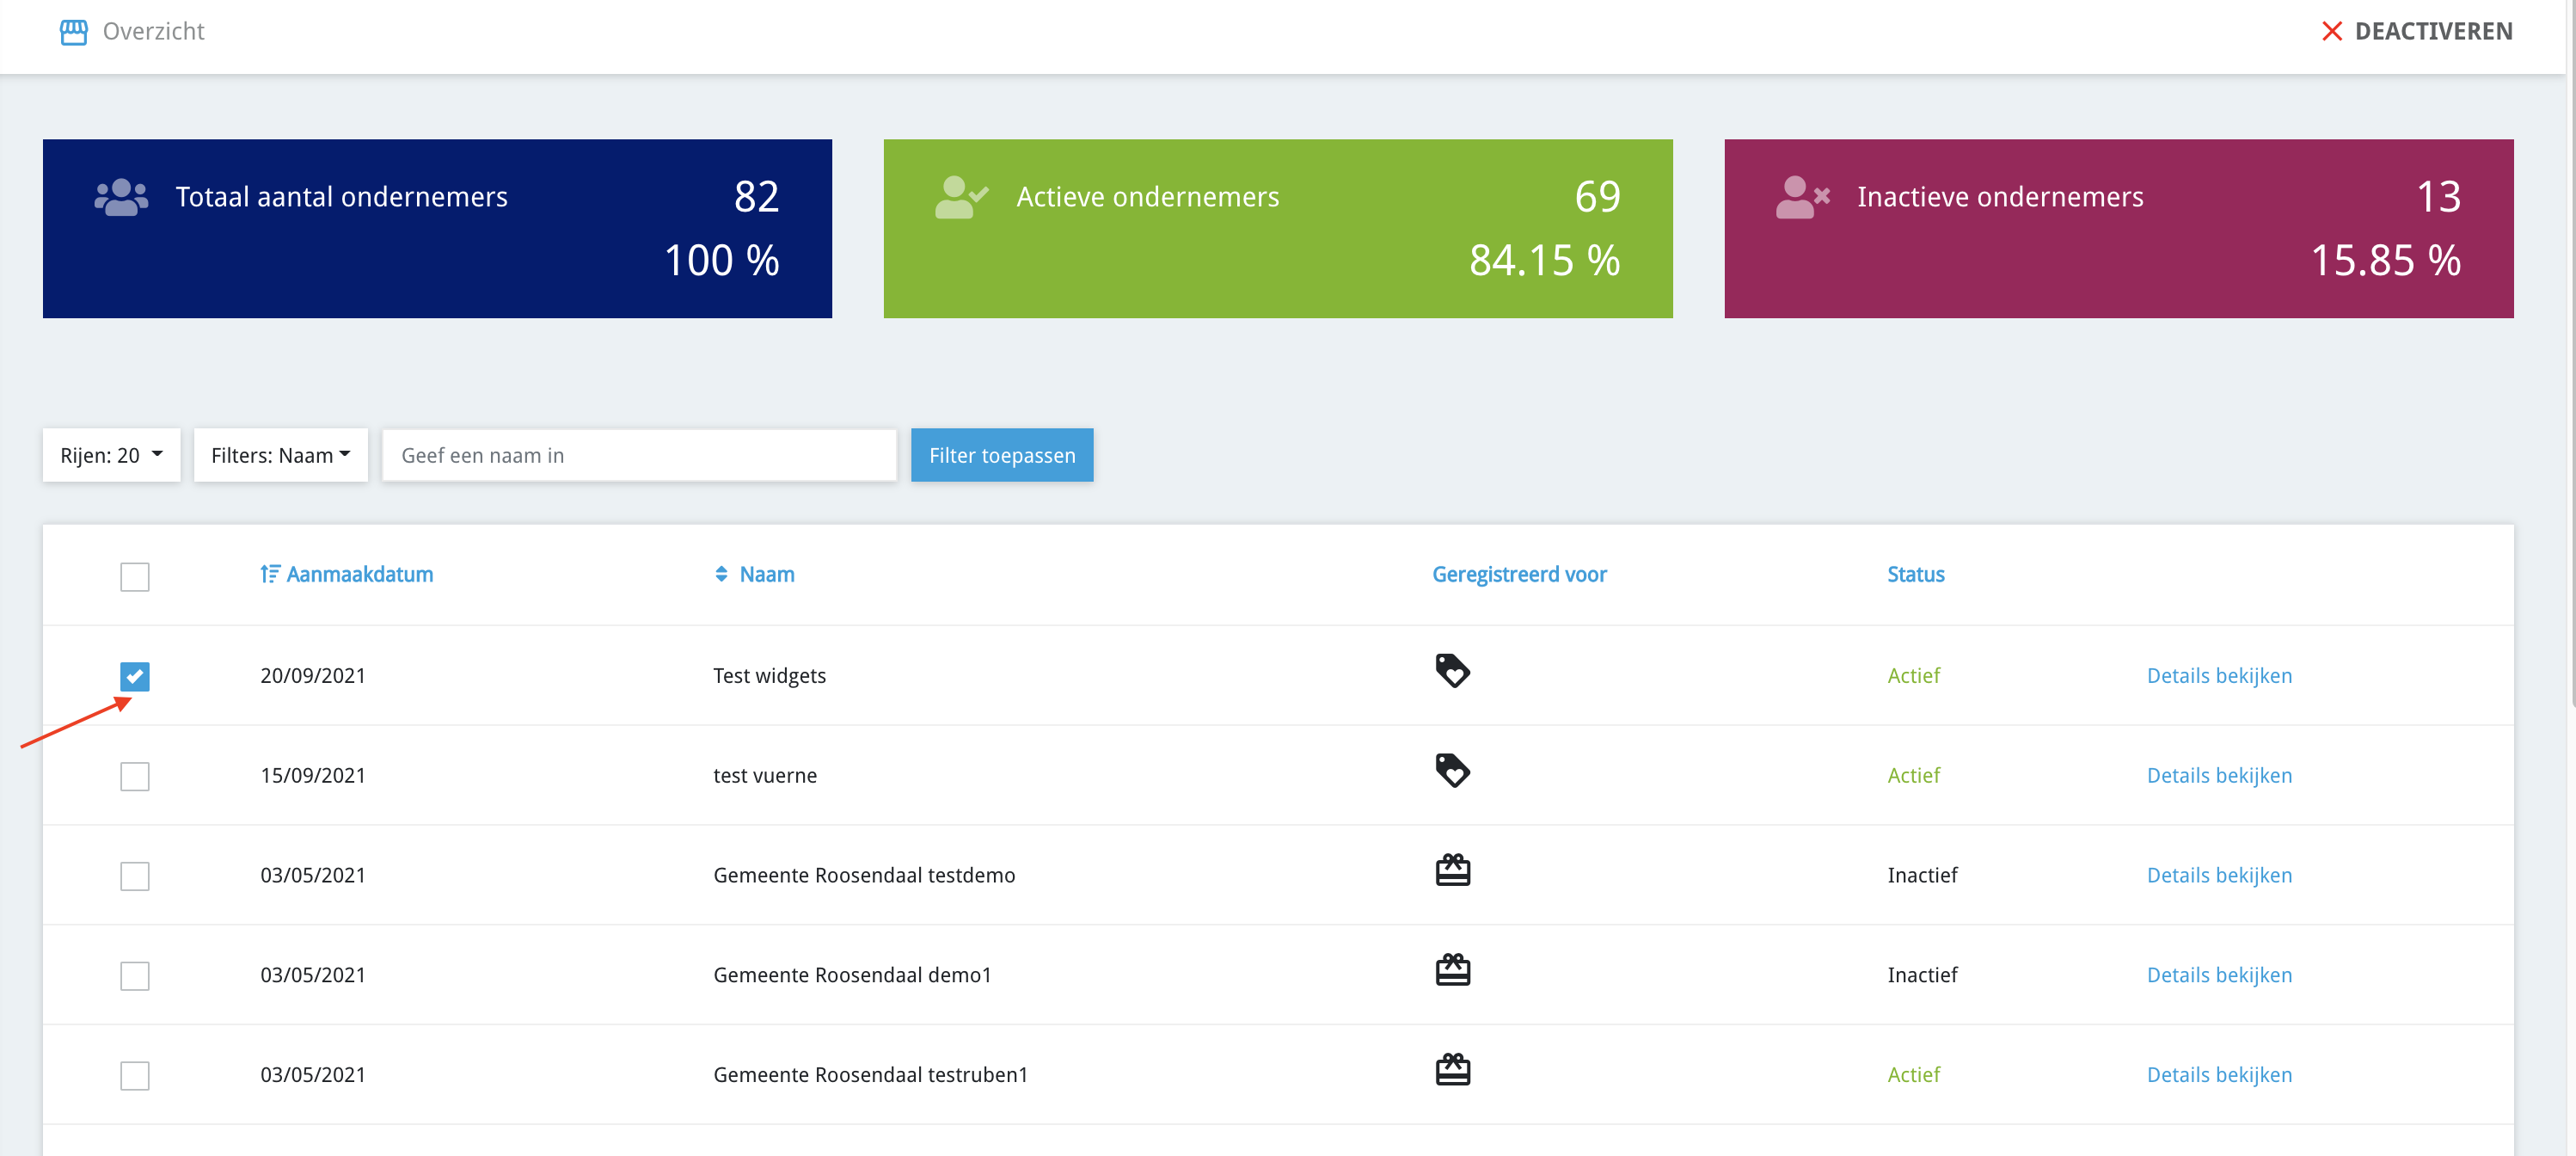The image size is (2576, 1156).
Task: Click the red X deactivate icon
Action: 2331,32
